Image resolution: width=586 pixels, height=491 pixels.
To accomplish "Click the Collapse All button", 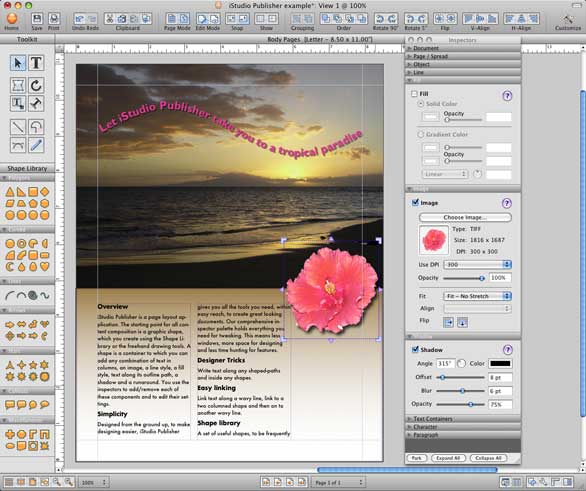I will pos(488,458).
